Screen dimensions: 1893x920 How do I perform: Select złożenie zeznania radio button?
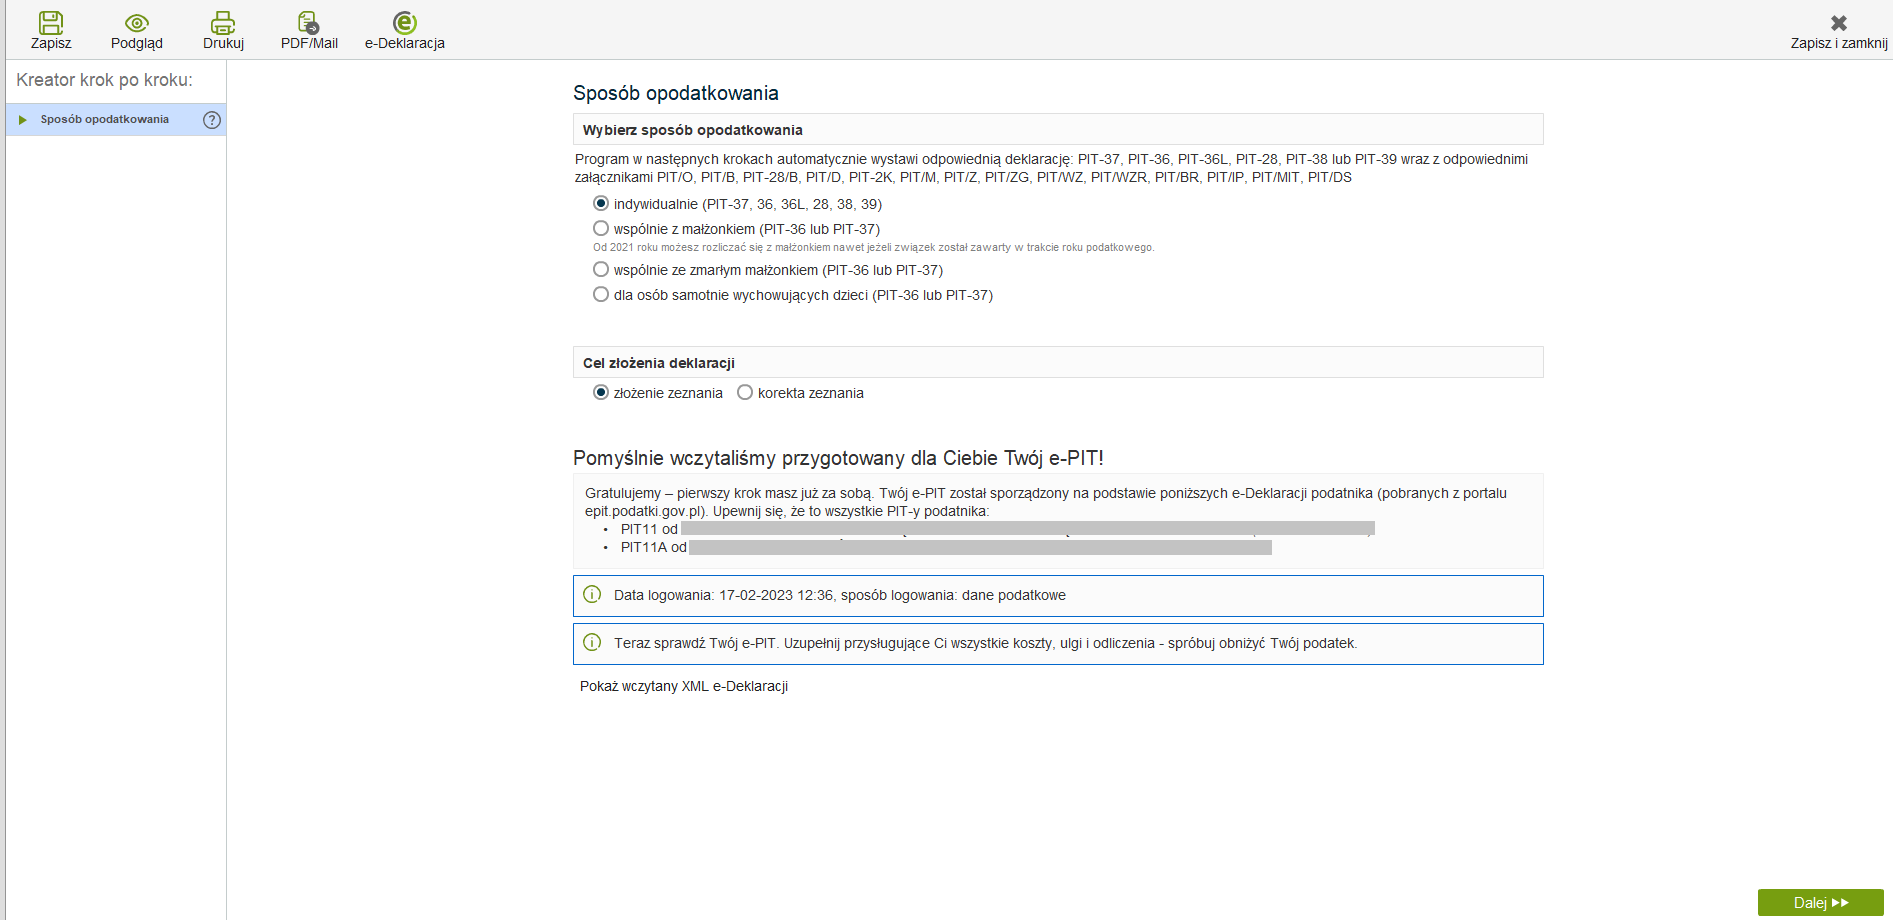pyautogui.click(x=601, y=393)
